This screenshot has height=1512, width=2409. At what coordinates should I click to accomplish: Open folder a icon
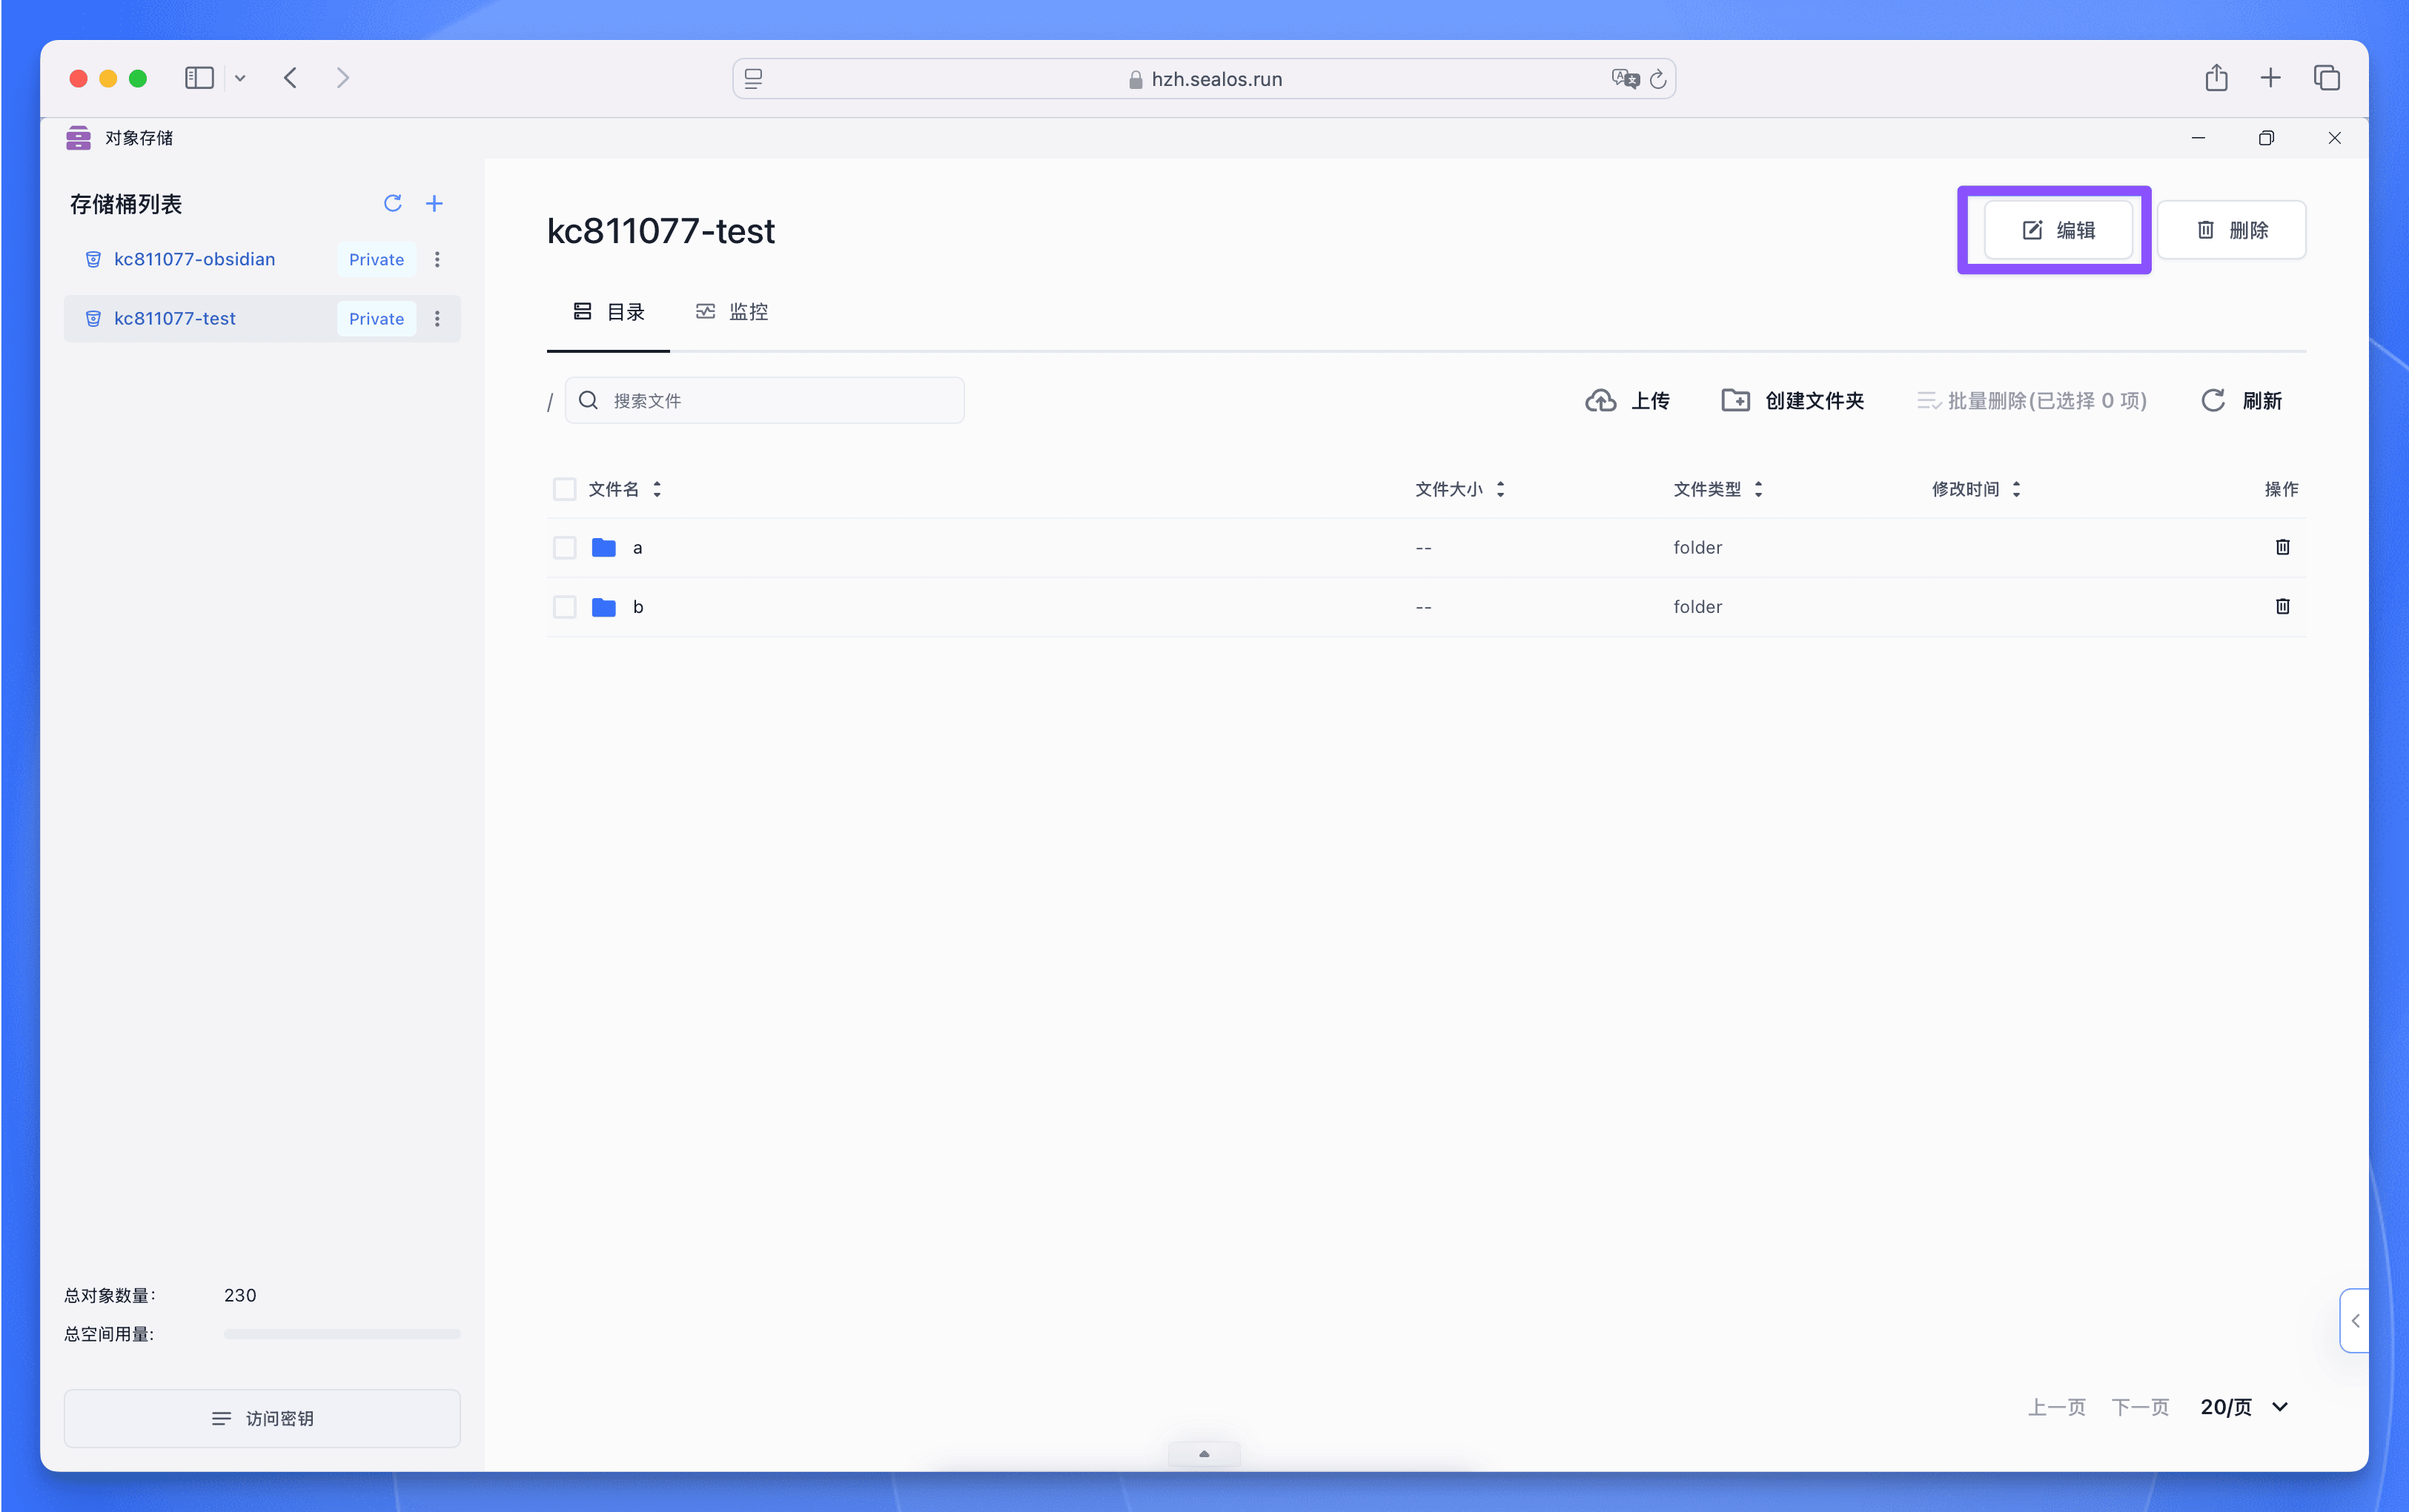pos(604,548)
